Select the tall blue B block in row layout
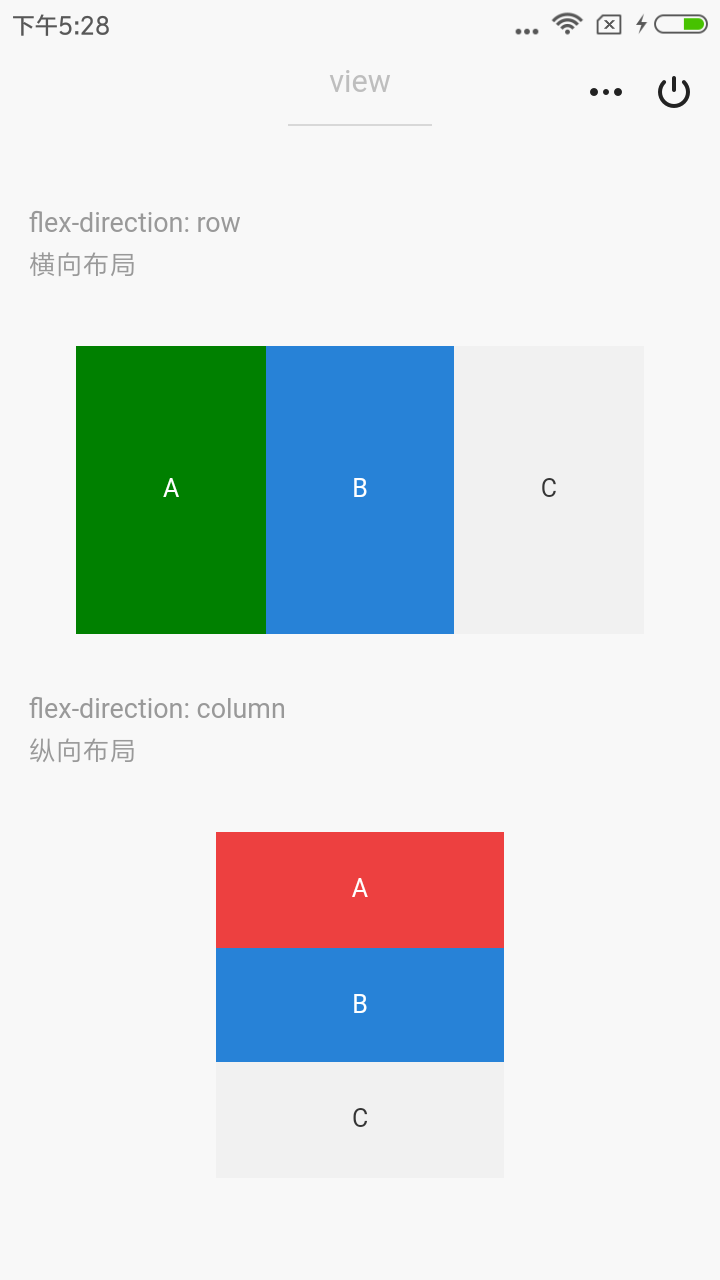Screen dimensions: 720x1280 (360, 489)
